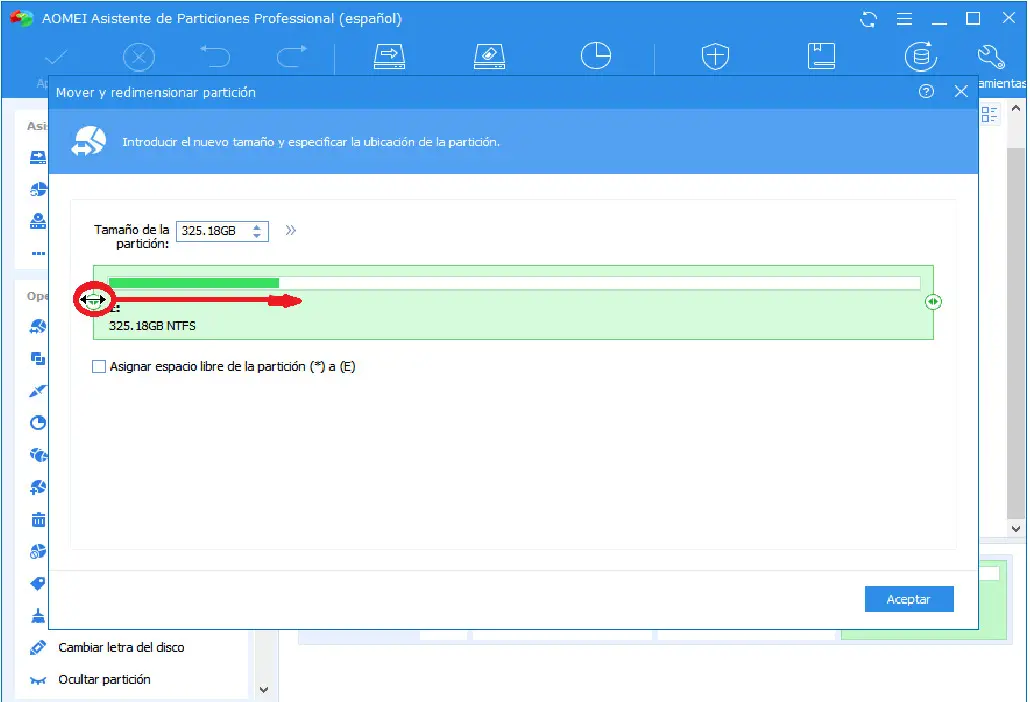1030x702 pixels.
Task: Click the left resize handle of partition bar
Action: [x=93, y=300]
